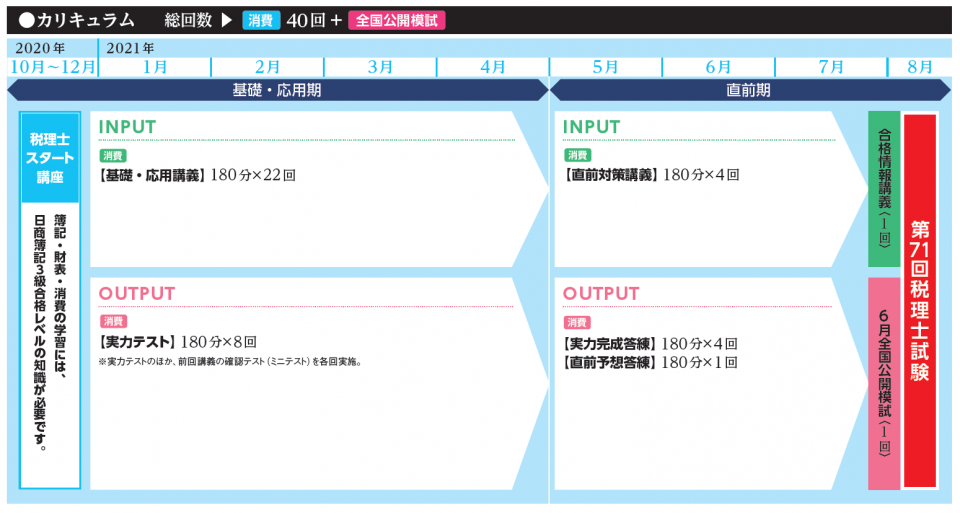Click the cyan 消費 badge in the header

261,20
